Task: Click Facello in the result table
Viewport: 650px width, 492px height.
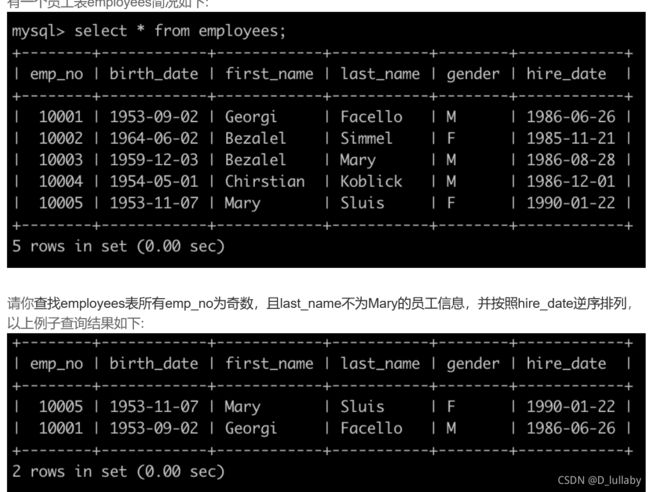Action: click(x=371, y=428)
